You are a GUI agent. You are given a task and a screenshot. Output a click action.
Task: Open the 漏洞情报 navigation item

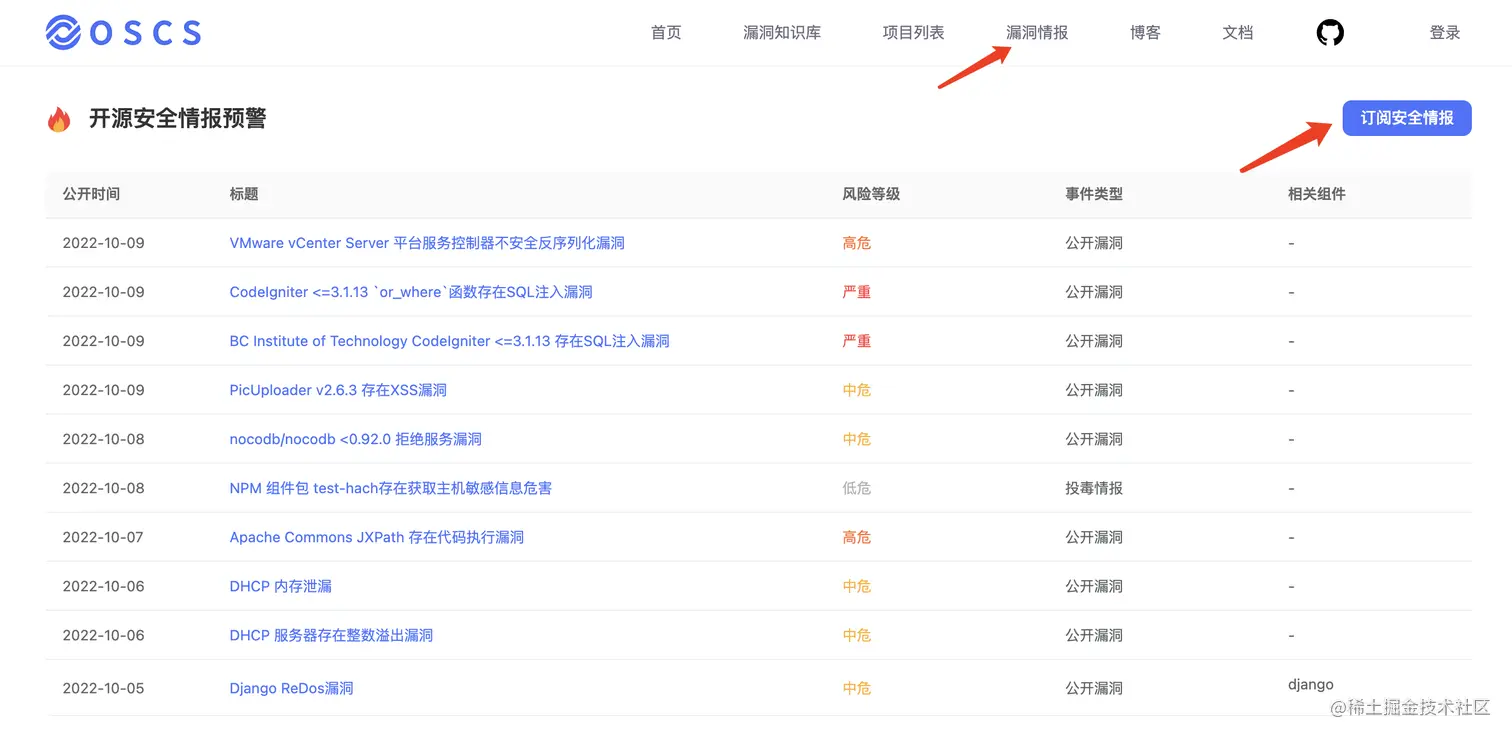(x=1036, y=32)
